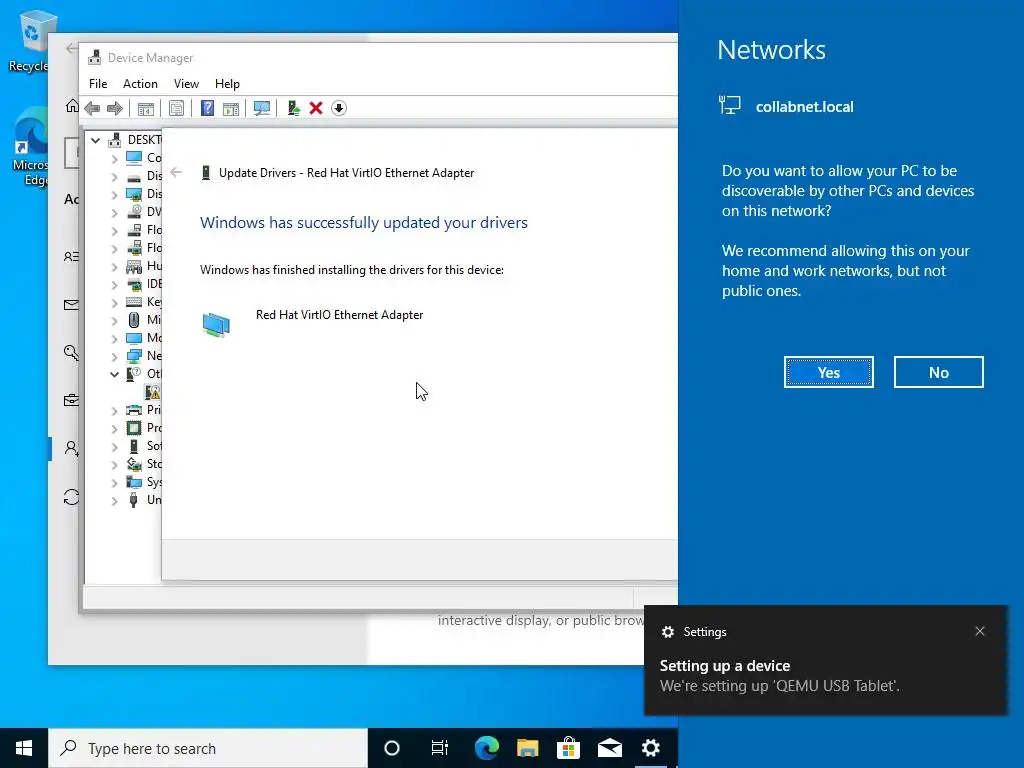The width and height of the screenshot is (1024, 768).
Task: Toggle the action pane toolbar icon
Action: tap(231, 108)
